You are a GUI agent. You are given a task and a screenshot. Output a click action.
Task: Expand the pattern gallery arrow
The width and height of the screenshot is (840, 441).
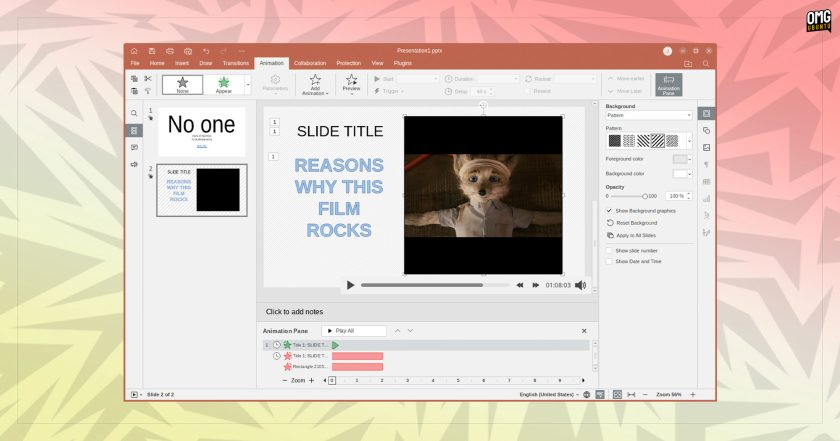click(x=689, y=141)
